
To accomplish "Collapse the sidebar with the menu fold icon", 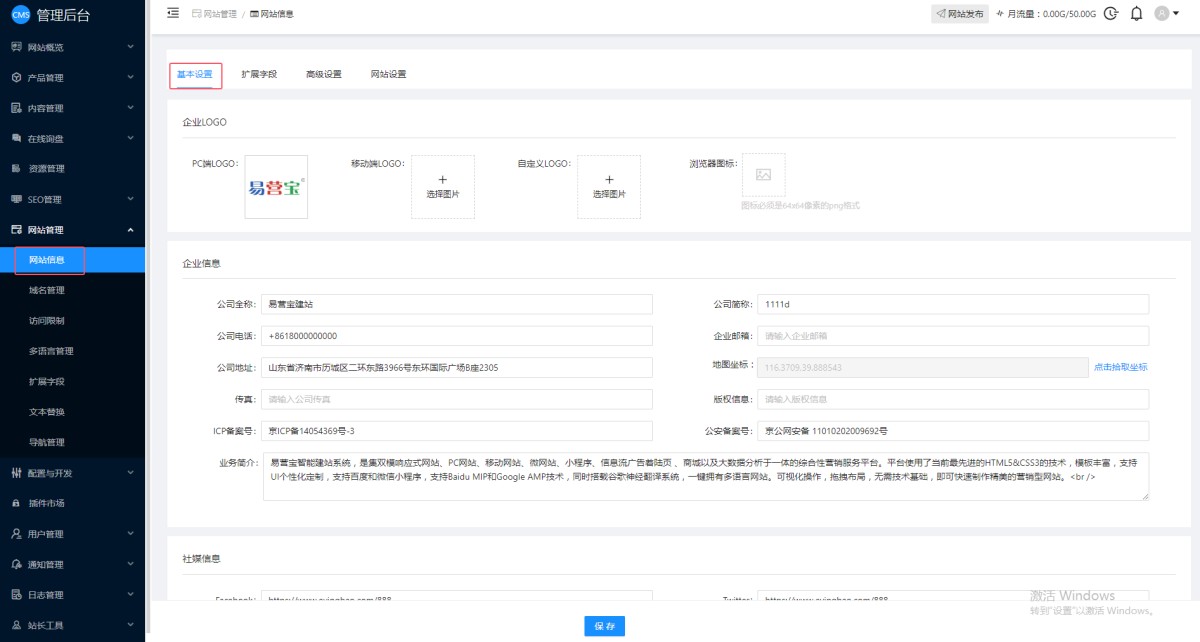I will pyautogui.click(x=173, y=13).
